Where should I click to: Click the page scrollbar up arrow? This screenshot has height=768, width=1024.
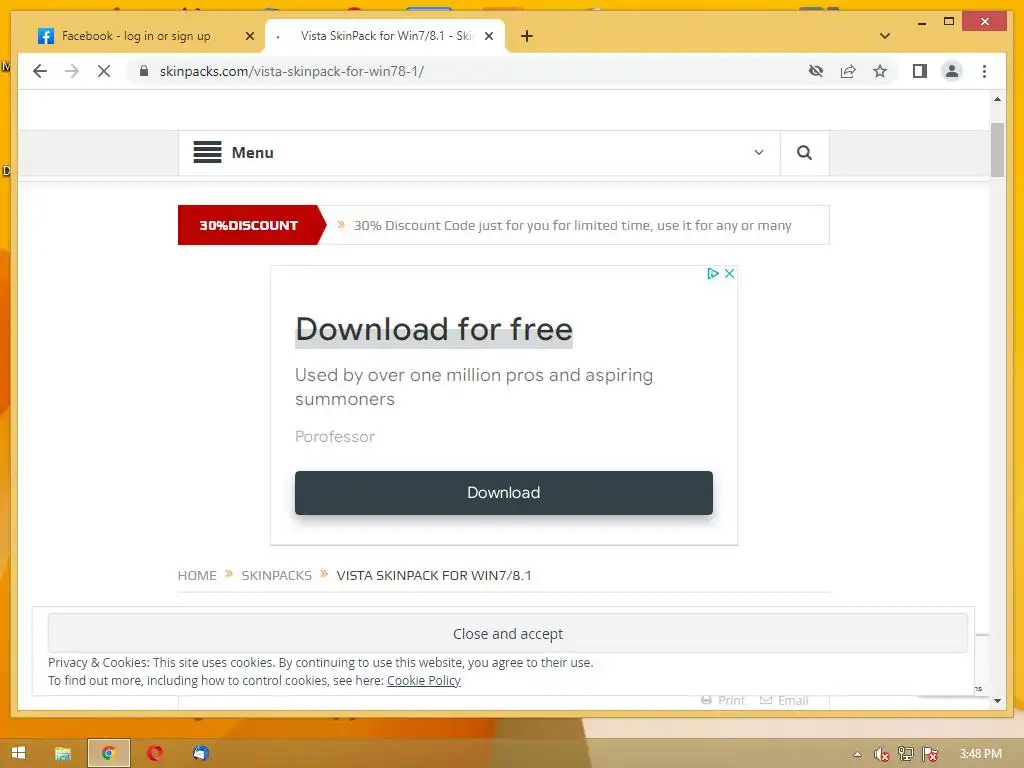[x=997, y=99]
